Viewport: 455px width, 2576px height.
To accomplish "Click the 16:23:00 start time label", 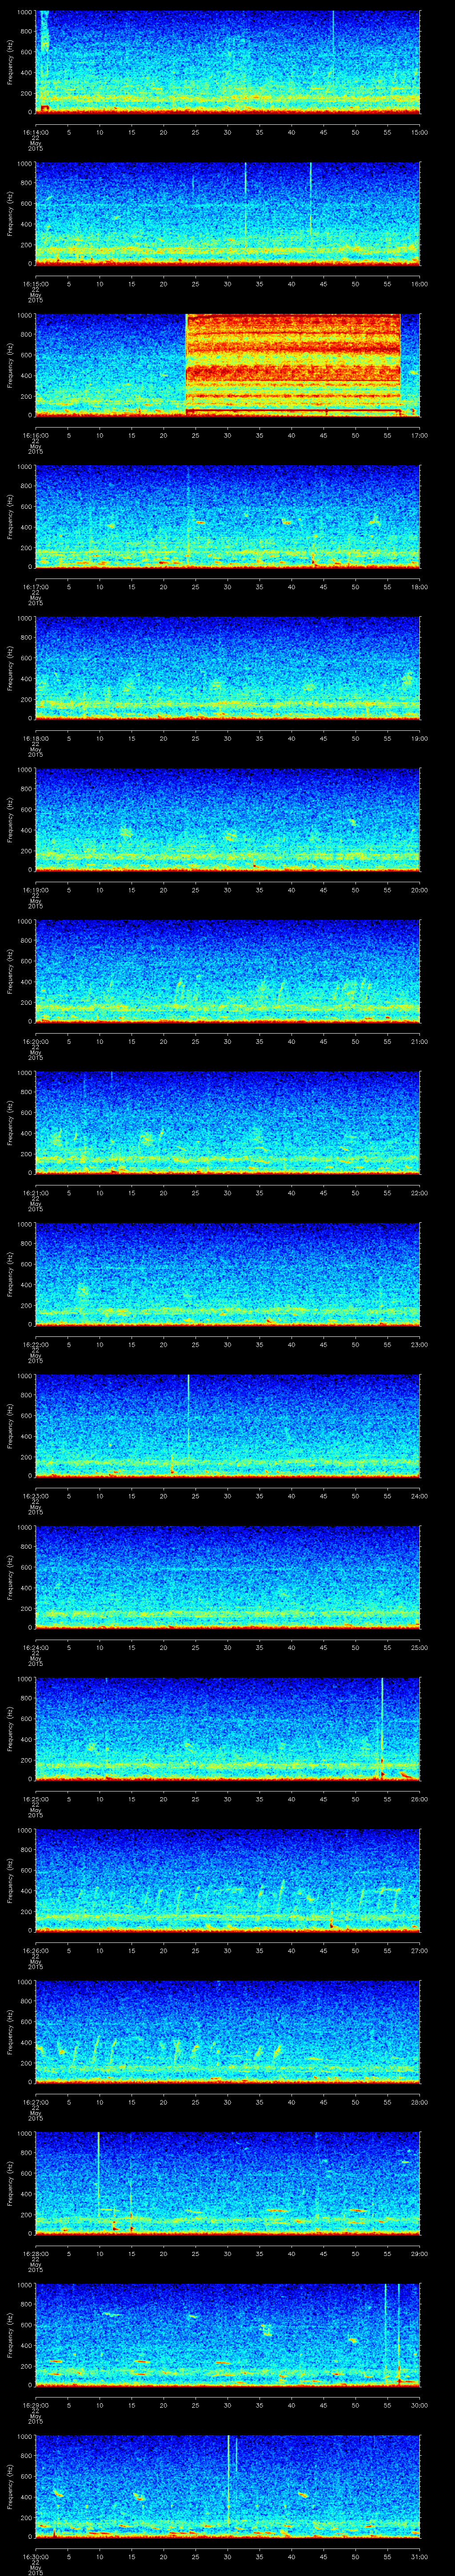I will pos(35,1496).
